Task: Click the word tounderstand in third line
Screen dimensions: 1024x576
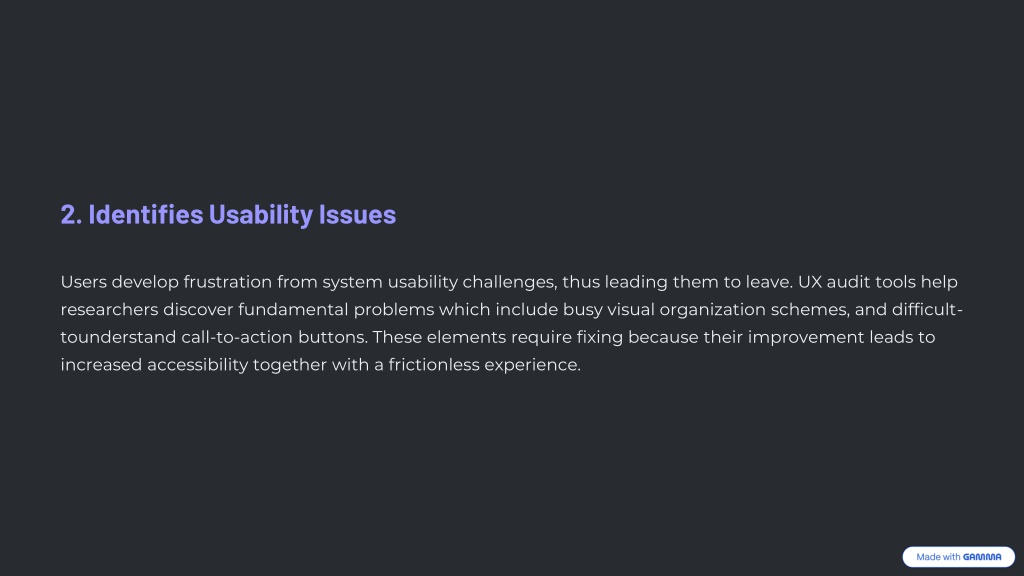Action: pyautogui.click(x=118, y=338)
